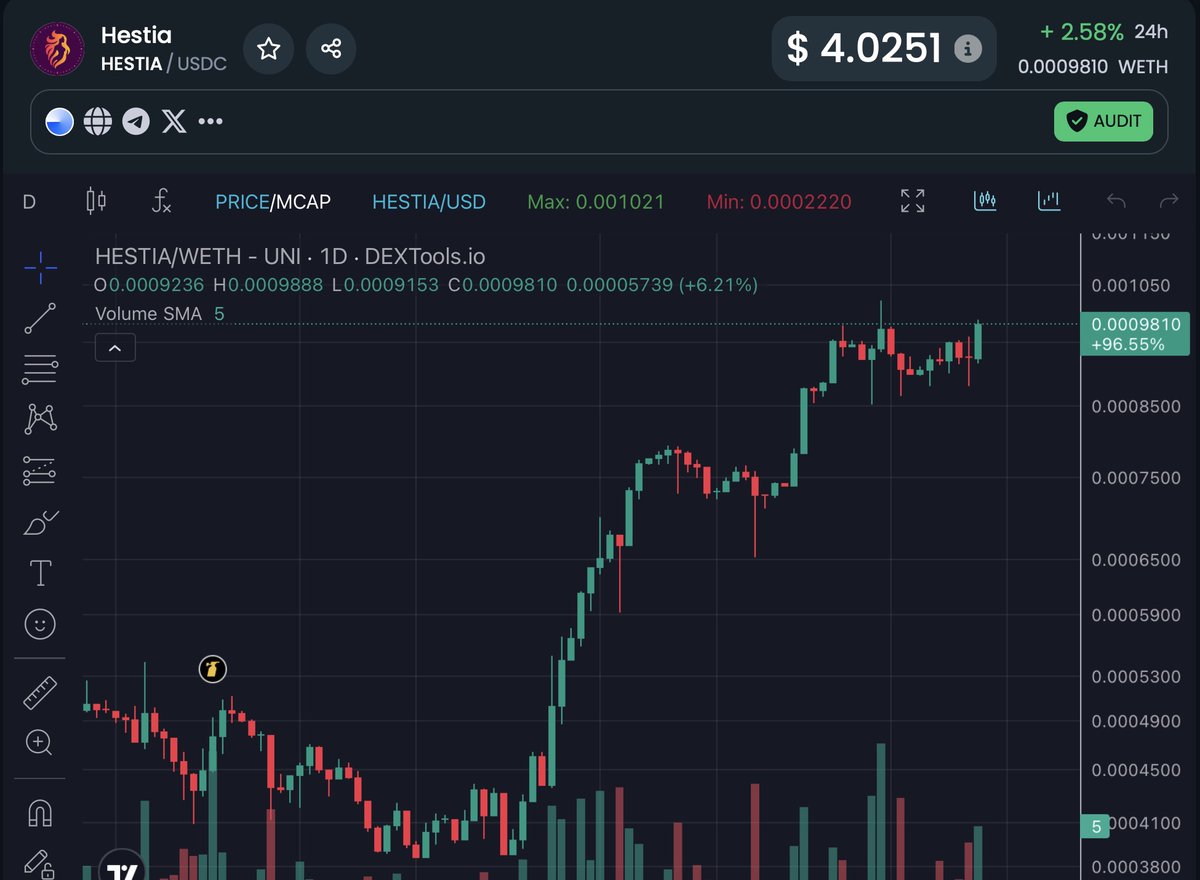Open the Telegram link icon

pos(136,122)
